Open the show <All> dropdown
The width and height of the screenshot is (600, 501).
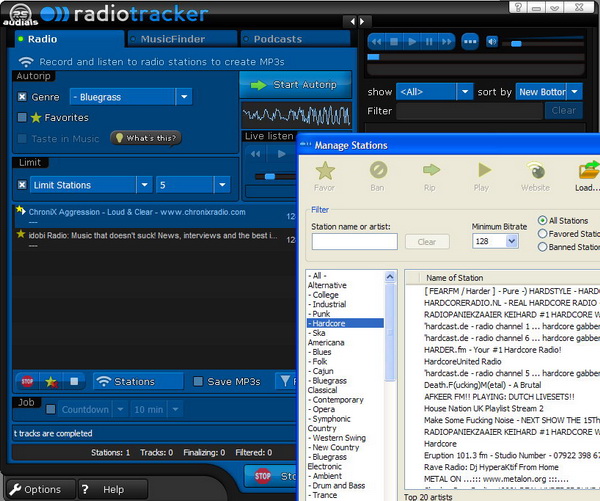465,91
